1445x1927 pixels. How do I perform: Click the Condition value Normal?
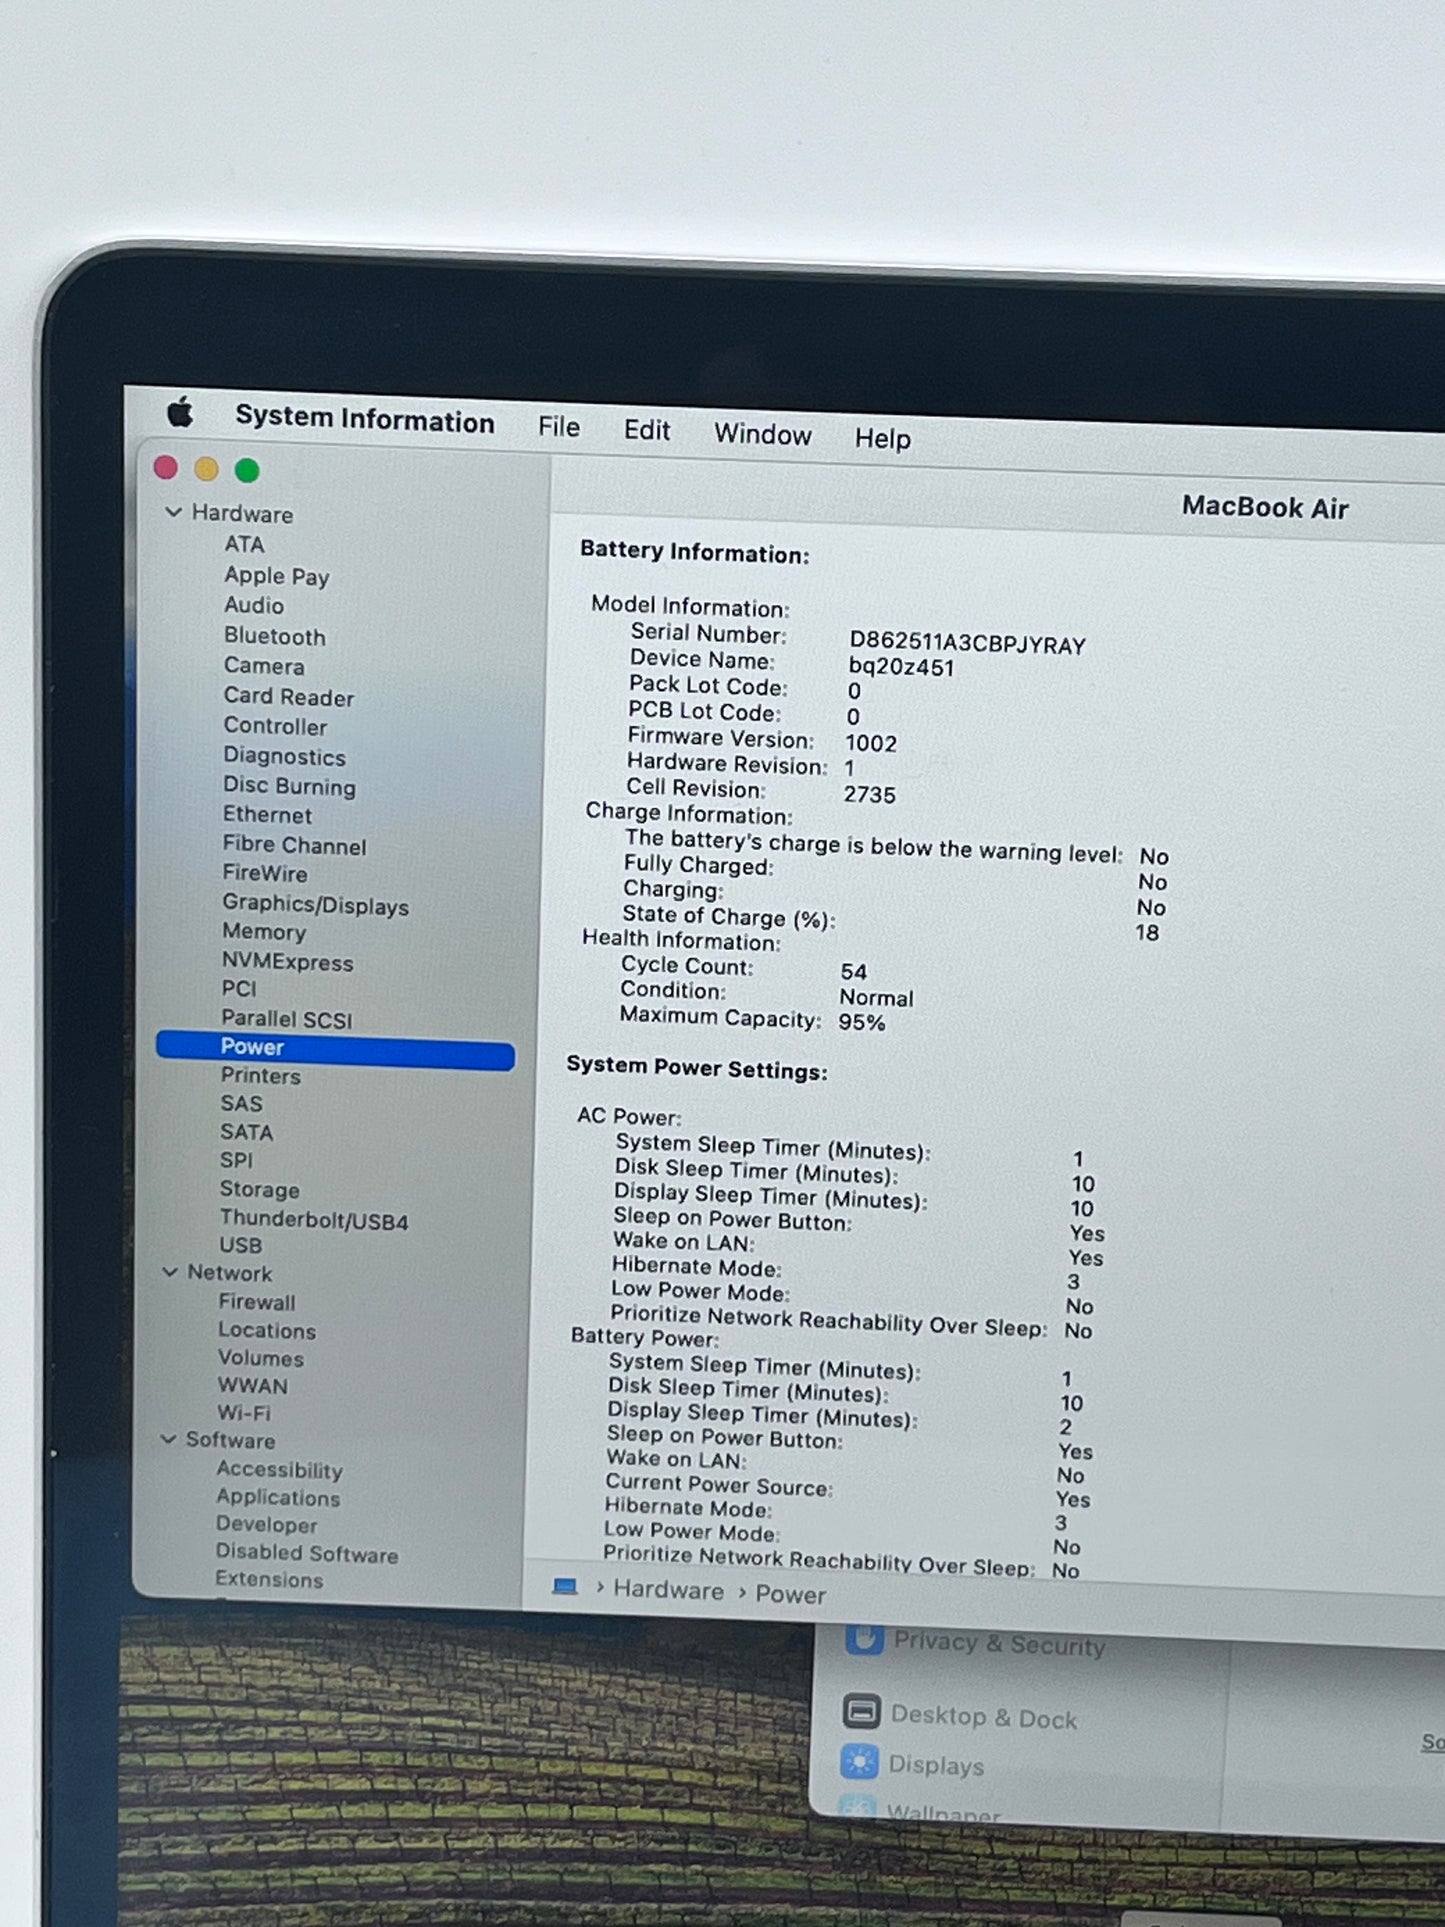[x=876, y=997]
